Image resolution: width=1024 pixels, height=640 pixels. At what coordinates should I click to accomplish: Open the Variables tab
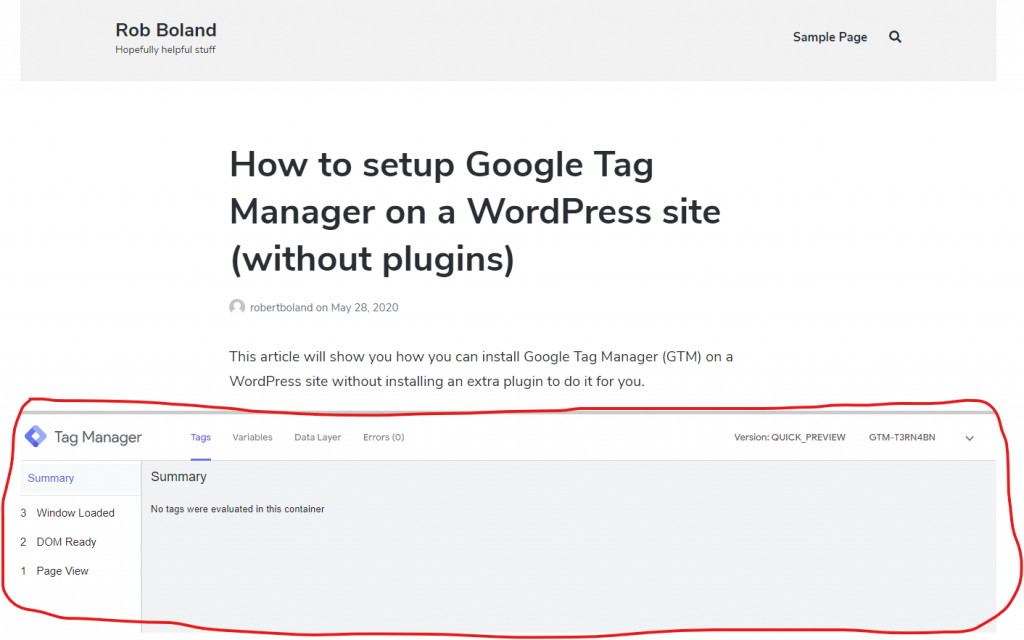pos(252,437)
